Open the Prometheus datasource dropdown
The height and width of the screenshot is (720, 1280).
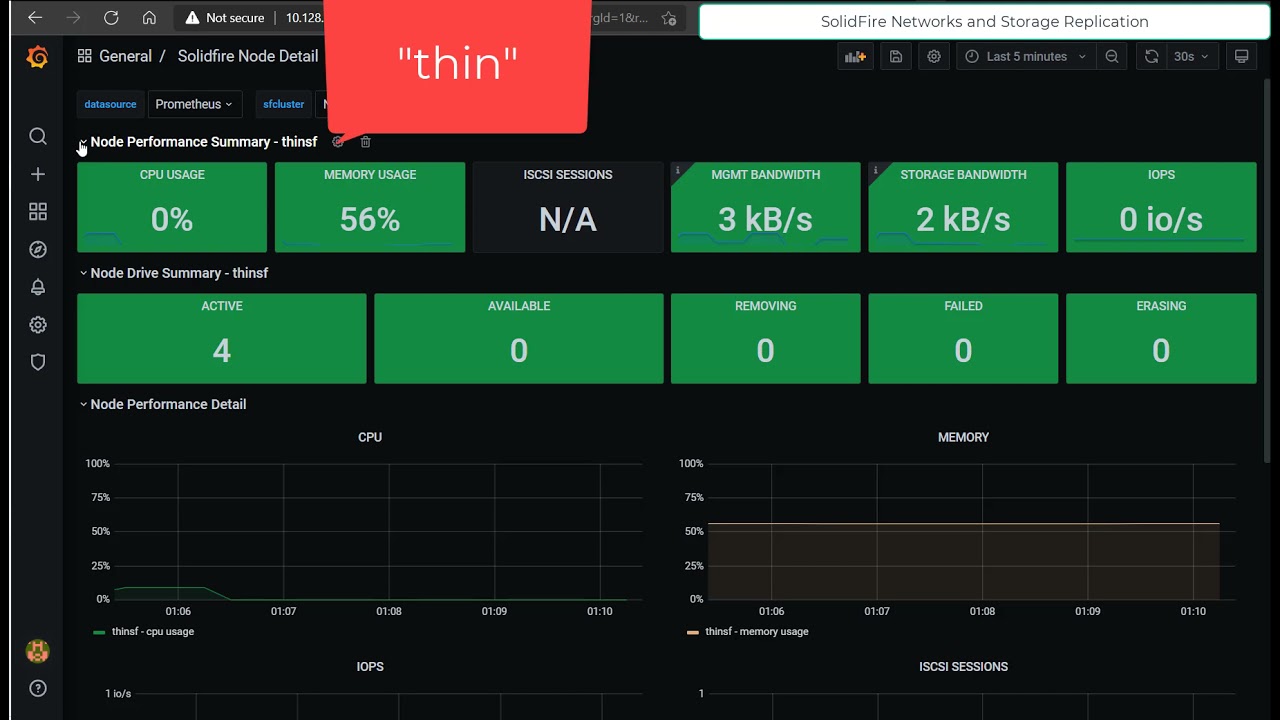[194, 104]
